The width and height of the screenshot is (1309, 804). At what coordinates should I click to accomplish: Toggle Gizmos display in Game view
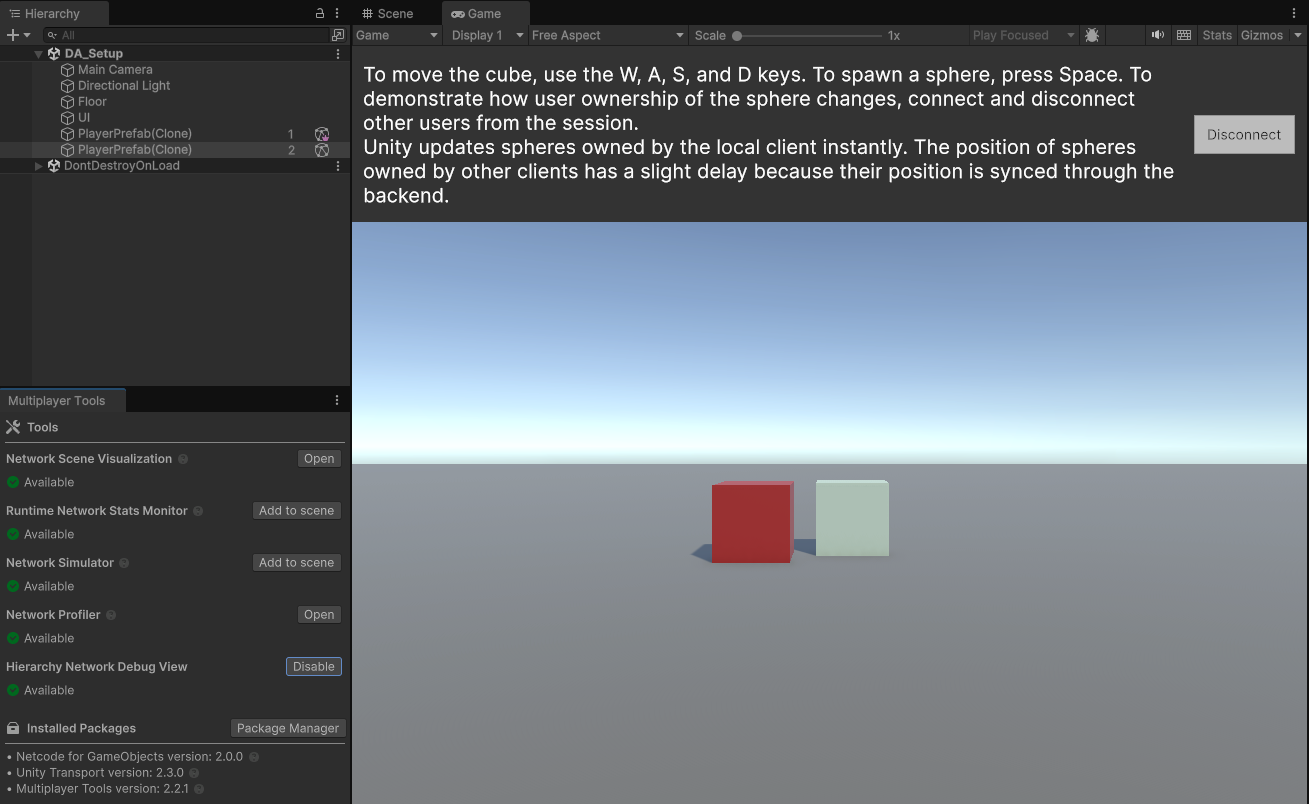coord(1262,35)
